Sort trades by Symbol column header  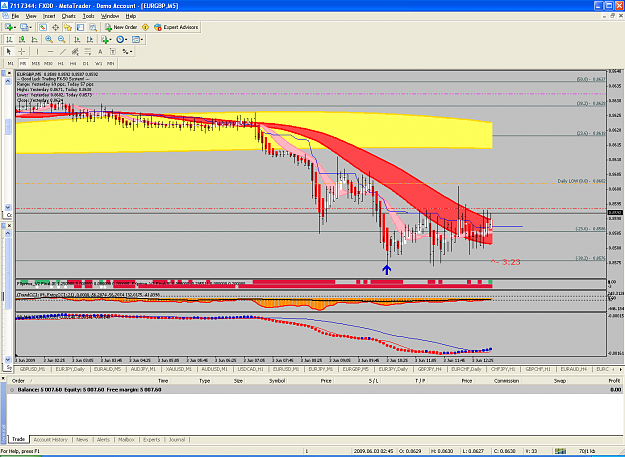pos(277,381)
